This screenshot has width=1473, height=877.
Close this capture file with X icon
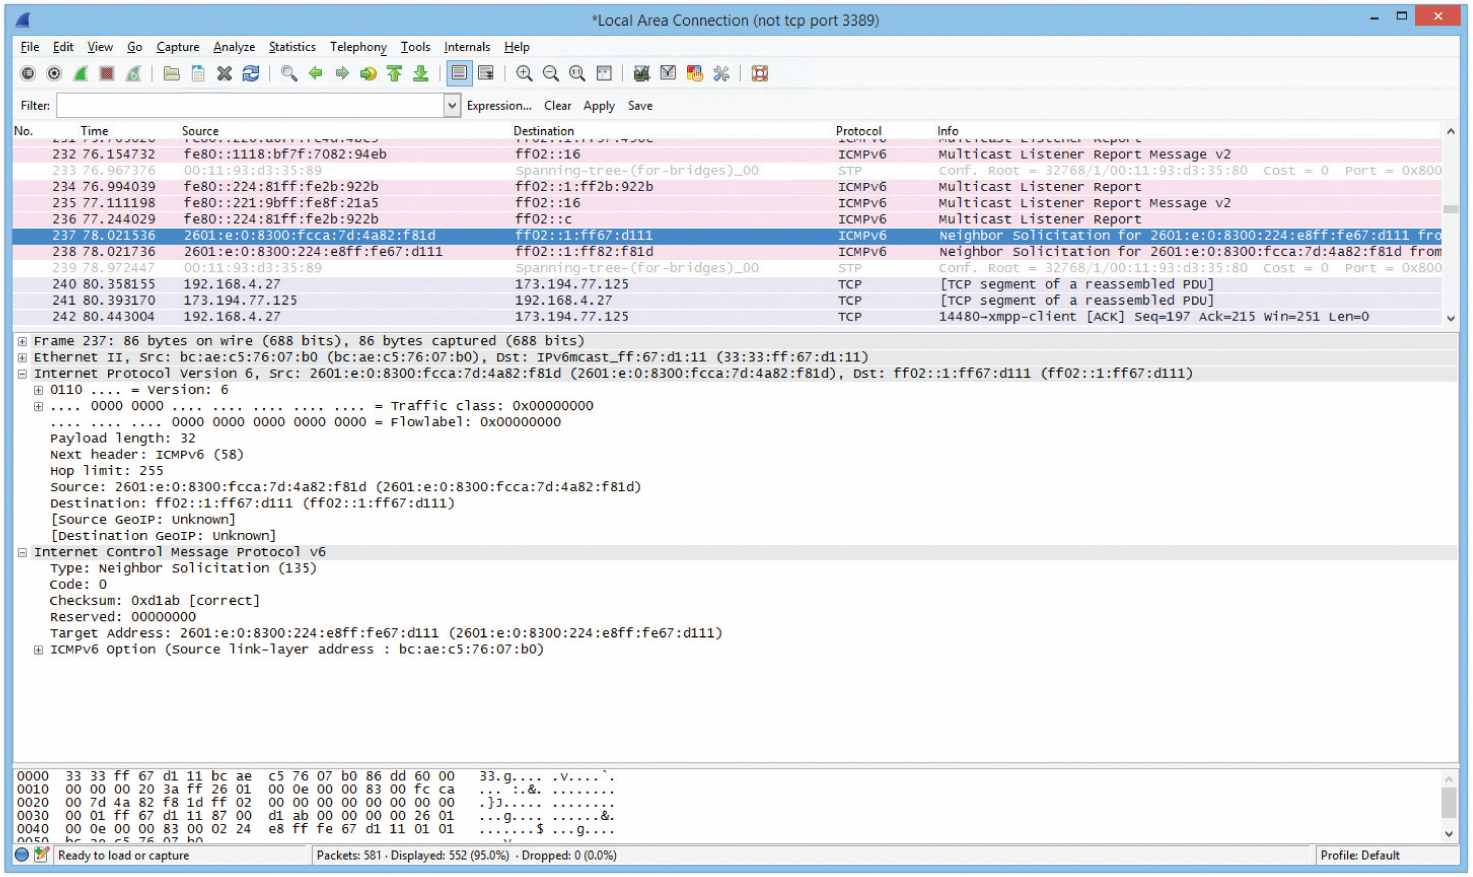click(x=225, y=73)
